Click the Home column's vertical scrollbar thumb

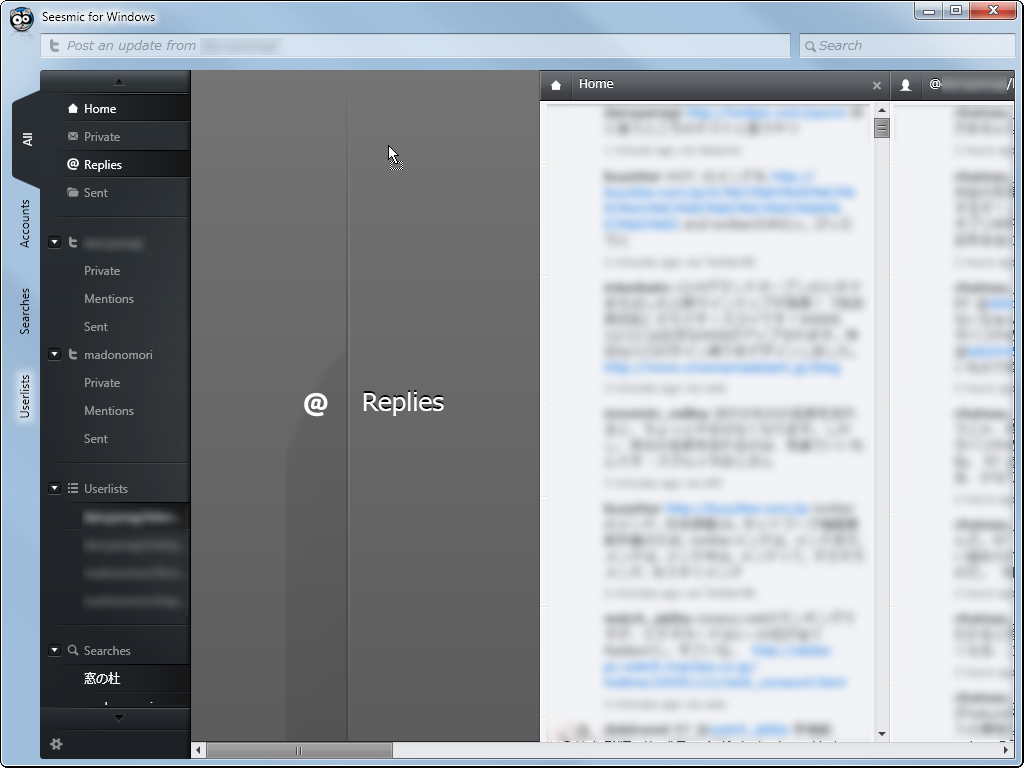tap(882, 128)
